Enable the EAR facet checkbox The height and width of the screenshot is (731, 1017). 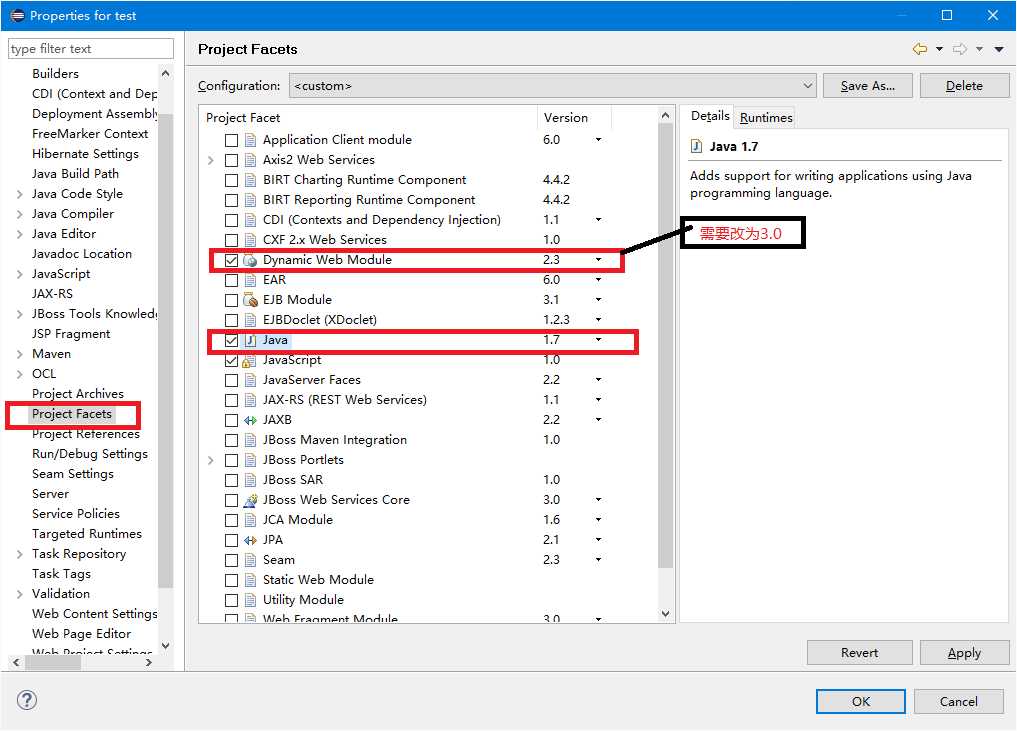point(231,280)
